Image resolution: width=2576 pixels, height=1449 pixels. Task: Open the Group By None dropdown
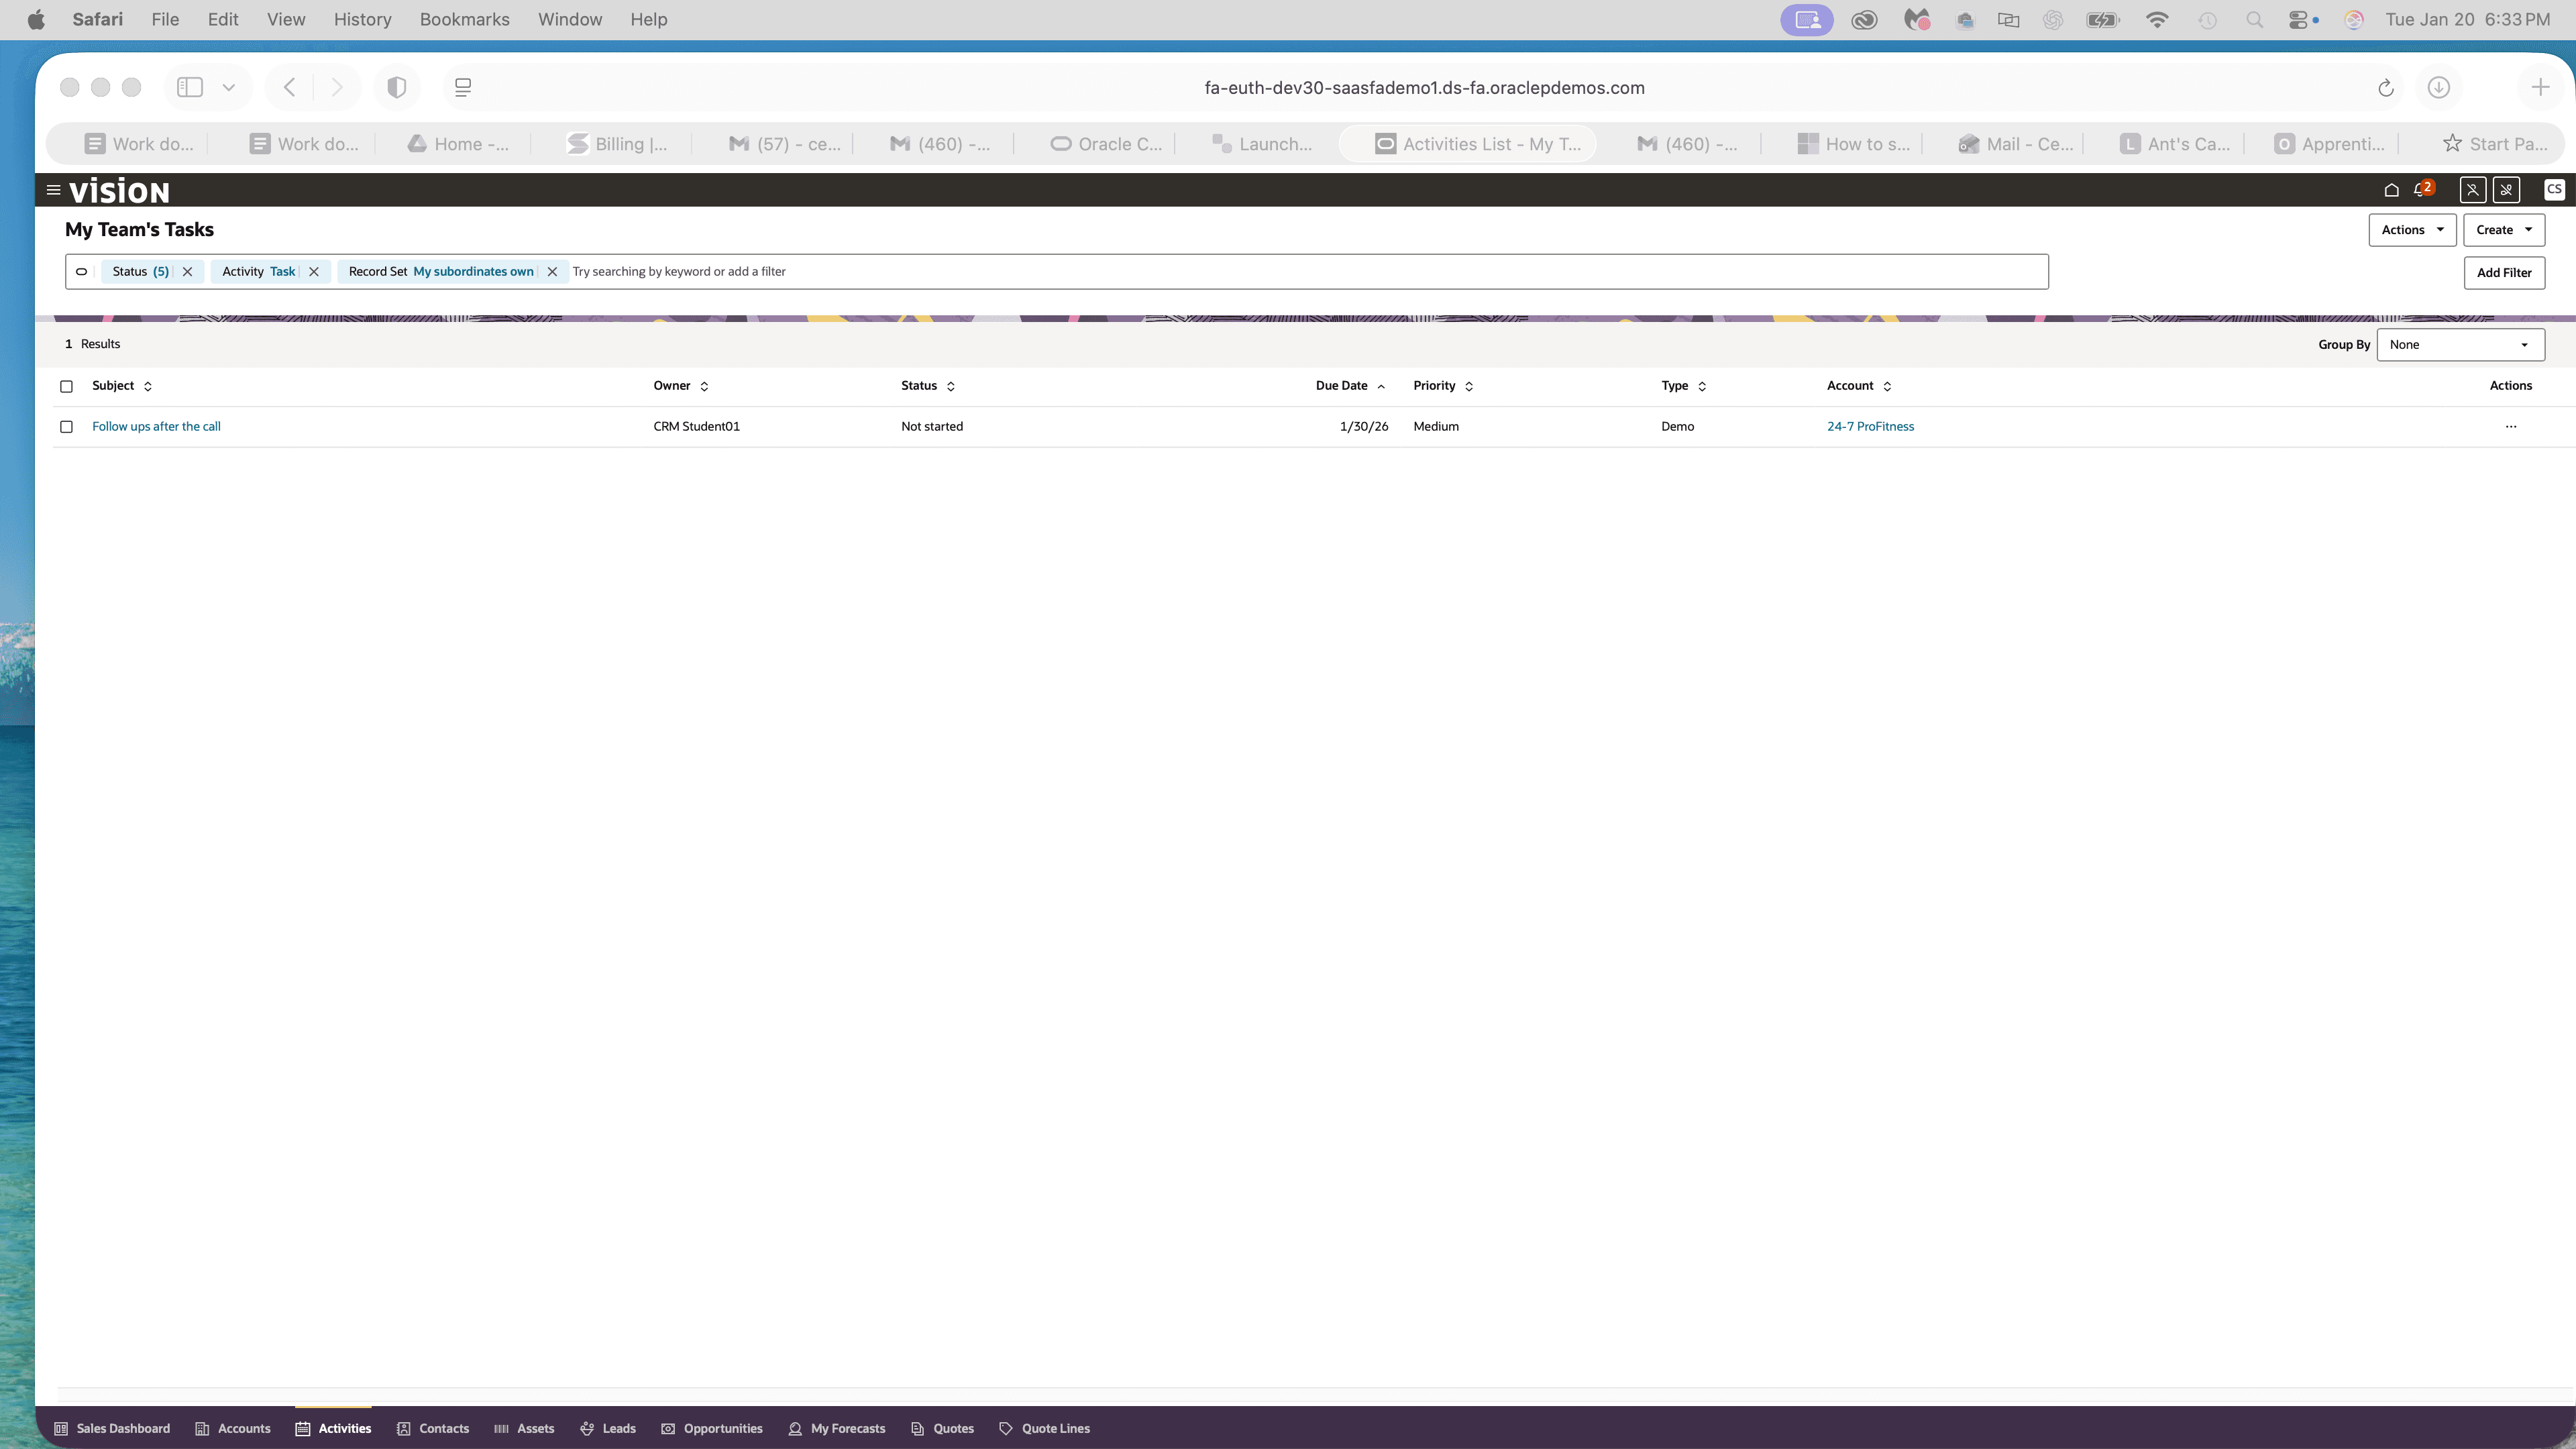tap(2459, 345)
